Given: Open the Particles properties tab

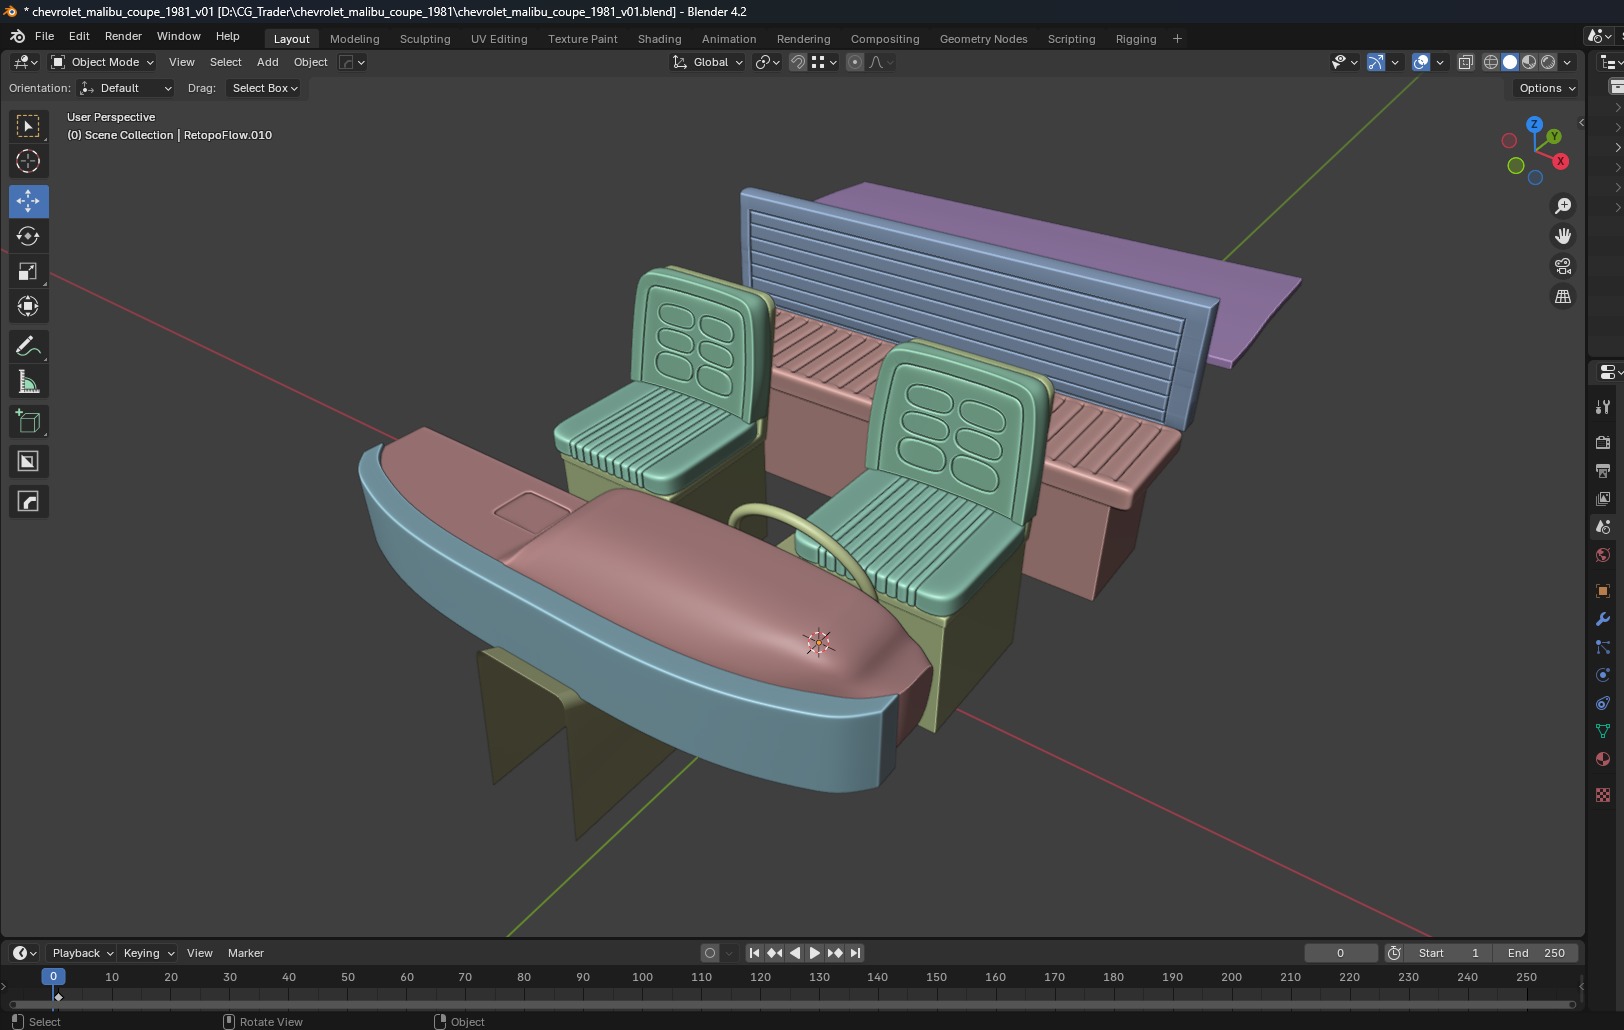Looking at the screenshot, I should click(1603, 647).
